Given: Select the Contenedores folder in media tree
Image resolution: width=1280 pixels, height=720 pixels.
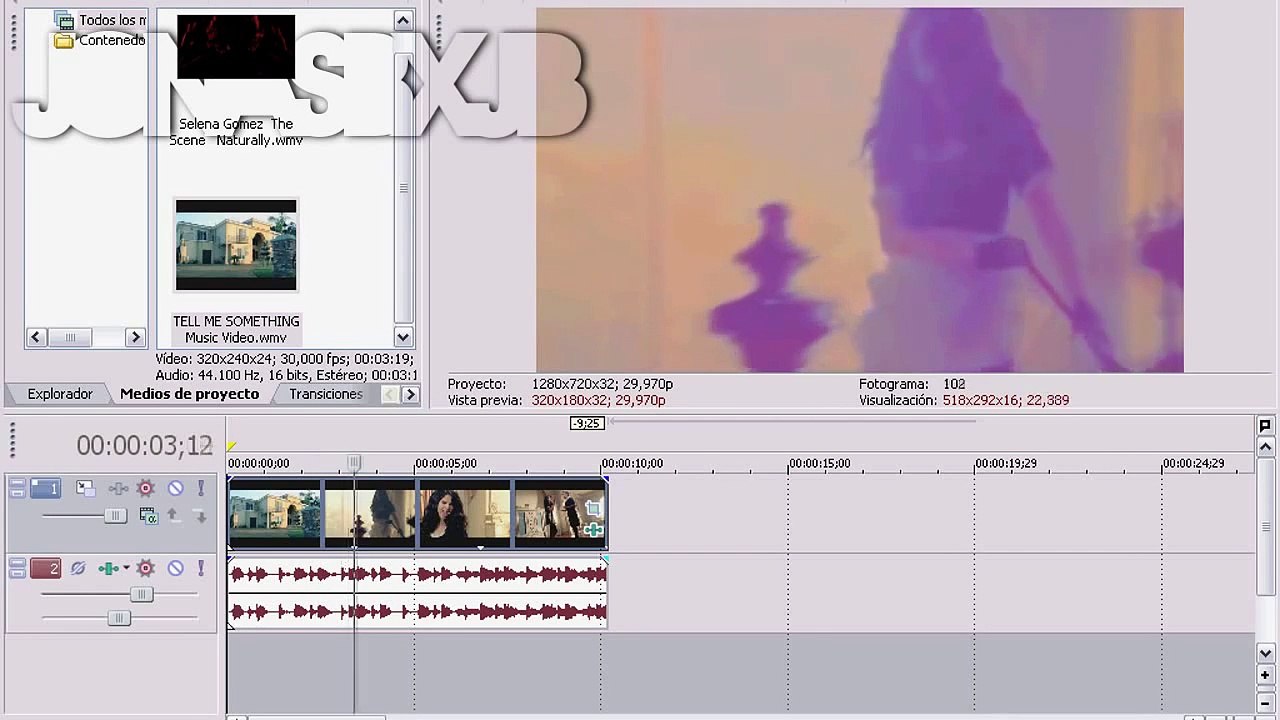Looking at the screenshot, I should (101, 40).
